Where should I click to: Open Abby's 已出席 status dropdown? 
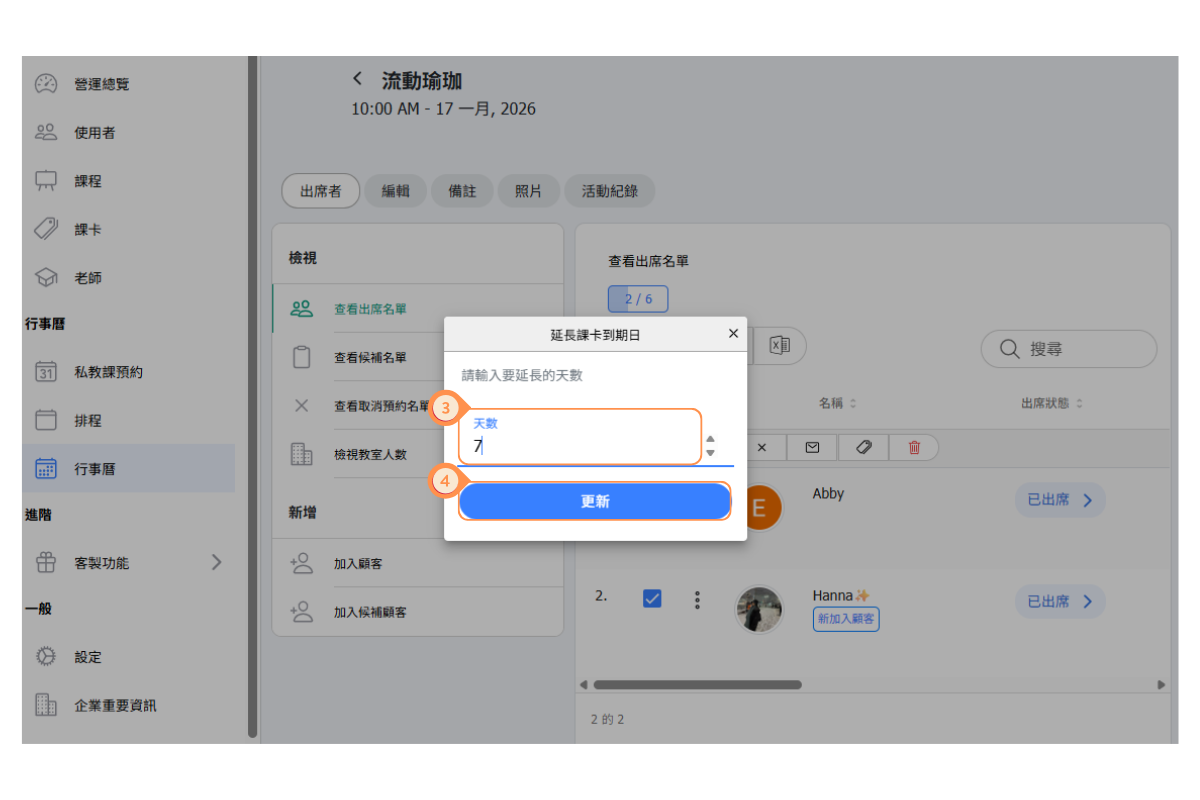point(1059,499)
